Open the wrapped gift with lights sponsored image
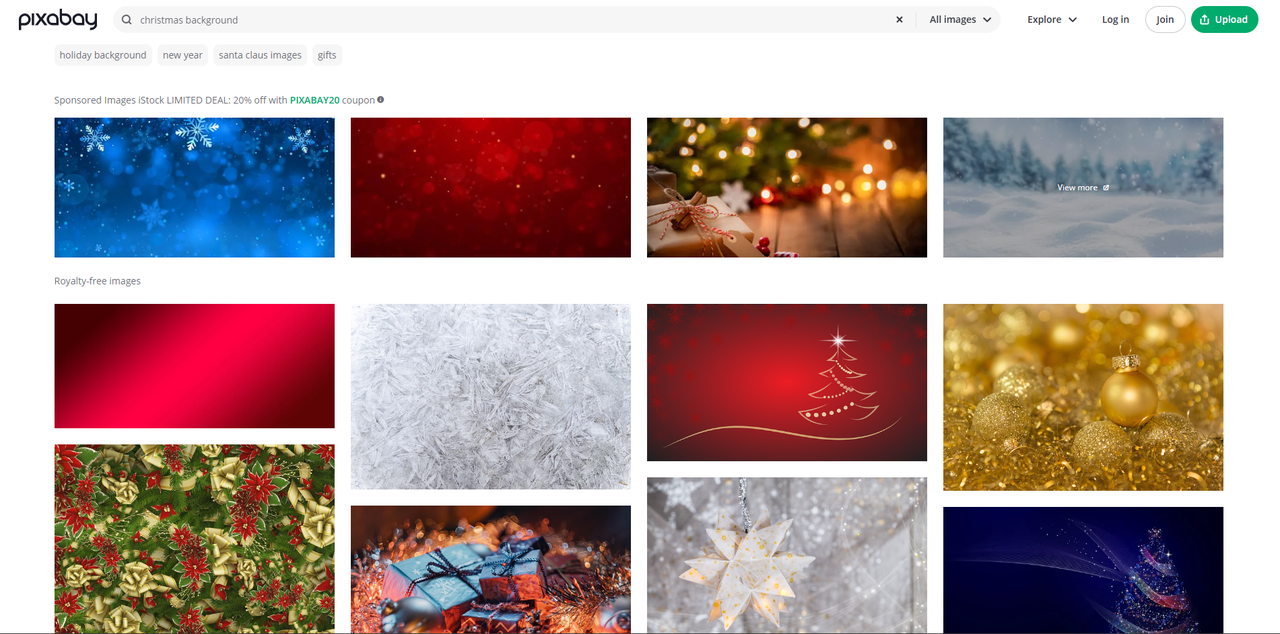 pyautogui.click(x=787, y=188)
